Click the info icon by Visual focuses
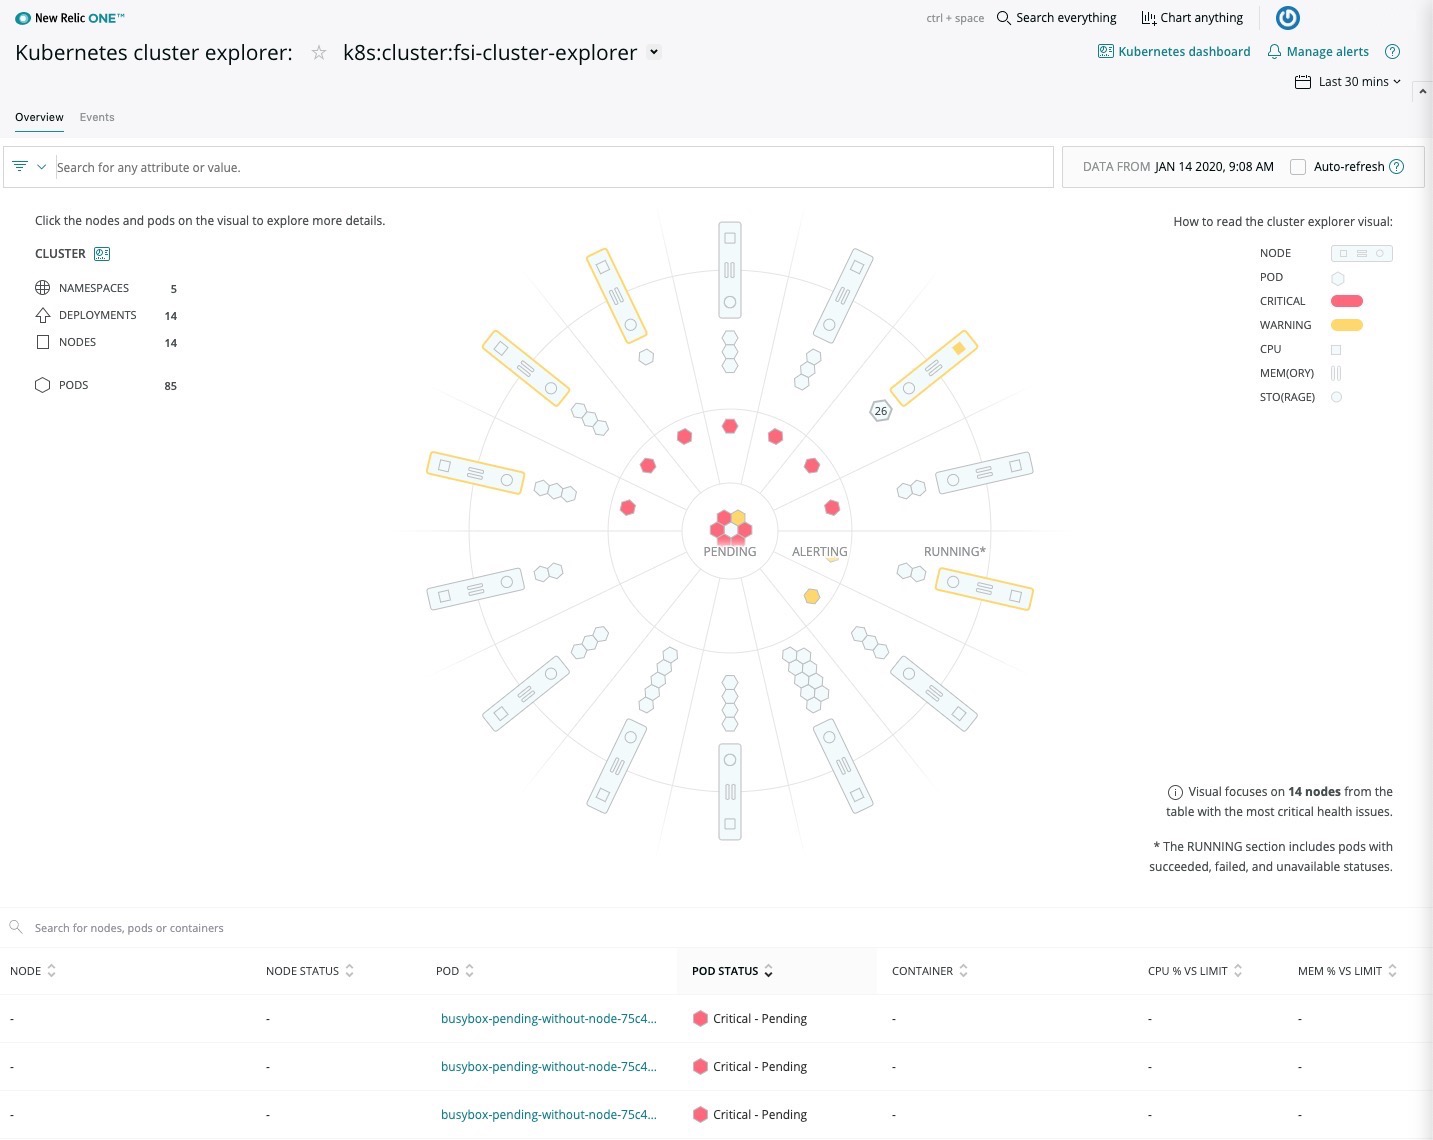Image resolution: width=1433 pixels, height=1140 pixels. coord(1176,792)
